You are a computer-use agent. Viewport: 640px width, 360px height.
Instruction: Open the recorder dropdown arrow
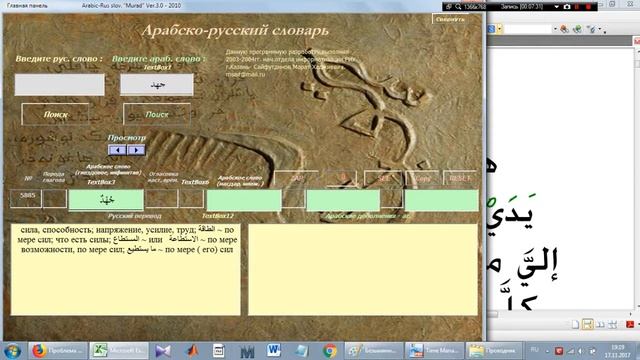click(556, 7)
